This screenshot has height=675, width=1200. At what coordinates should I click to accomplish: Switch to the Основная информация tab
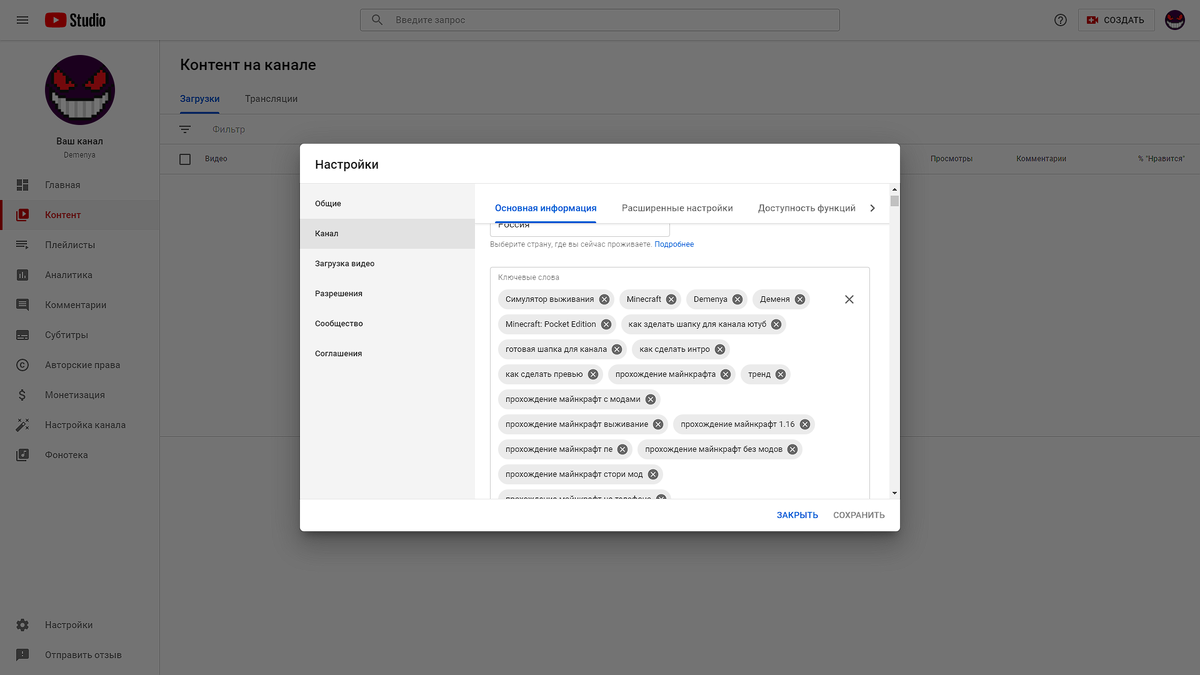pos(545,208)
